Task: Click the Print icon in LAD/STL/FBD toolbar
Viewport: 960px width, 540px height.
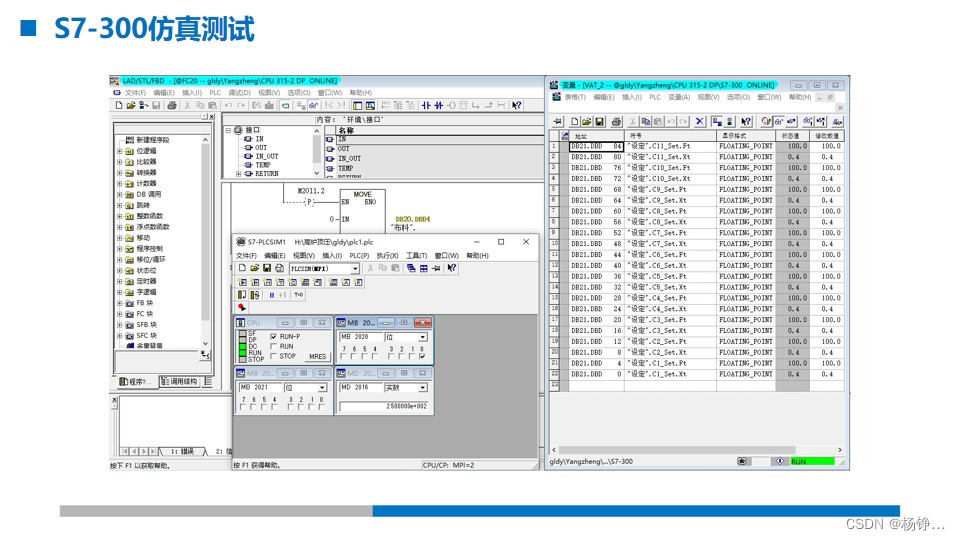Action: pos(172,105)
